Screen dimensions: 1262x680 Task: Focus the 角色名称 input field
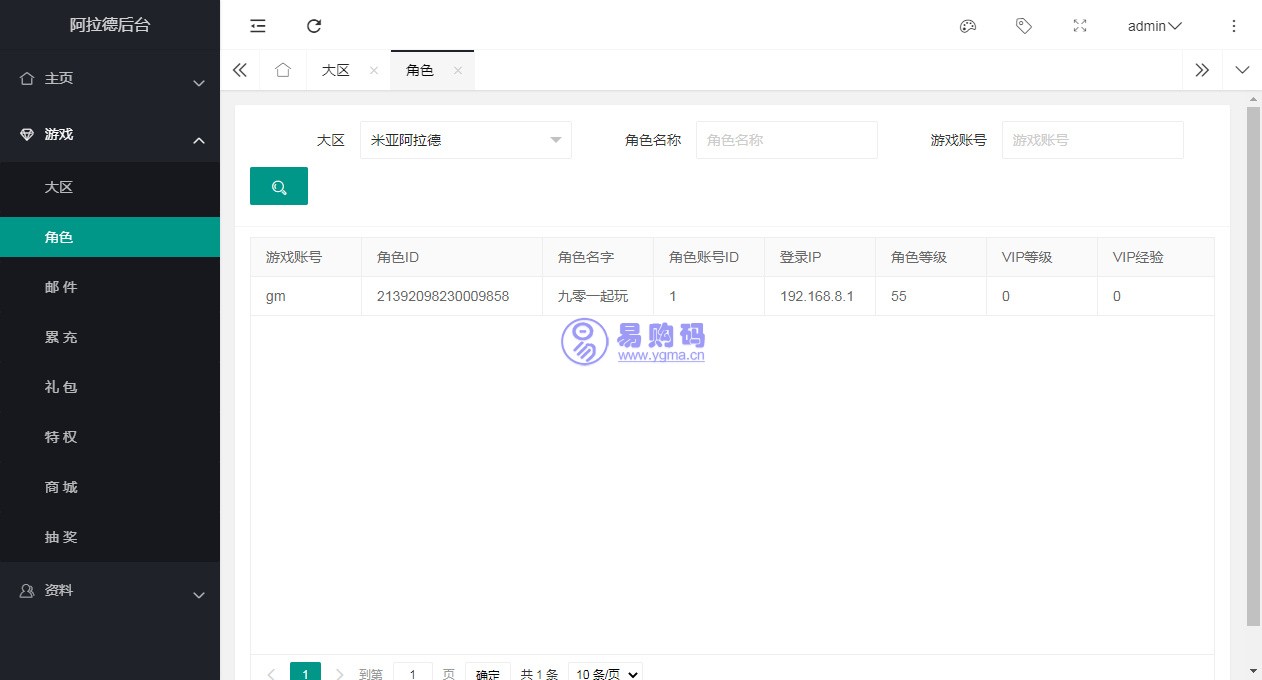click(786, 140)
